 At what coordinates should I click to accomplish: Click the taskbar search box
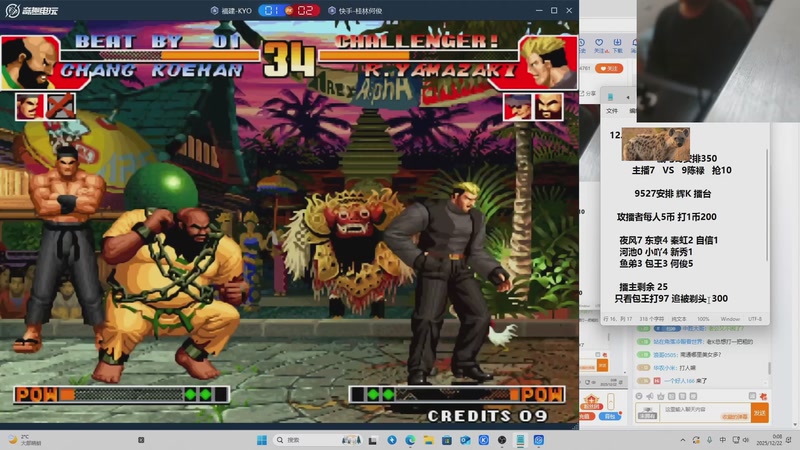tap(318, 440)
